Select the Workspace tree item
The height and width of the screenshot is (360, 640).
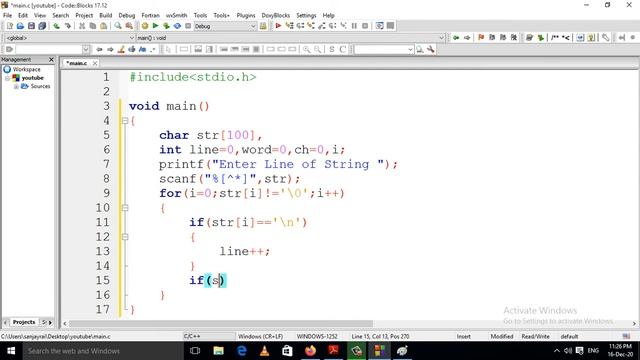pos(26,69)
